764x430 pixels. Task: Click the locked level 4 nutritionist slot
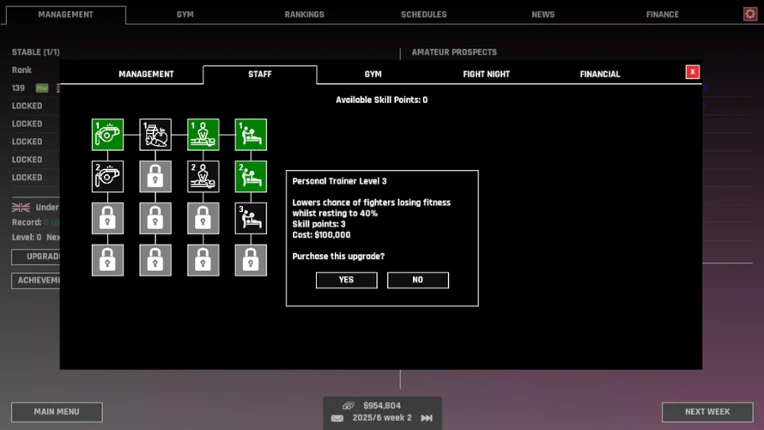tap(155, 260)
